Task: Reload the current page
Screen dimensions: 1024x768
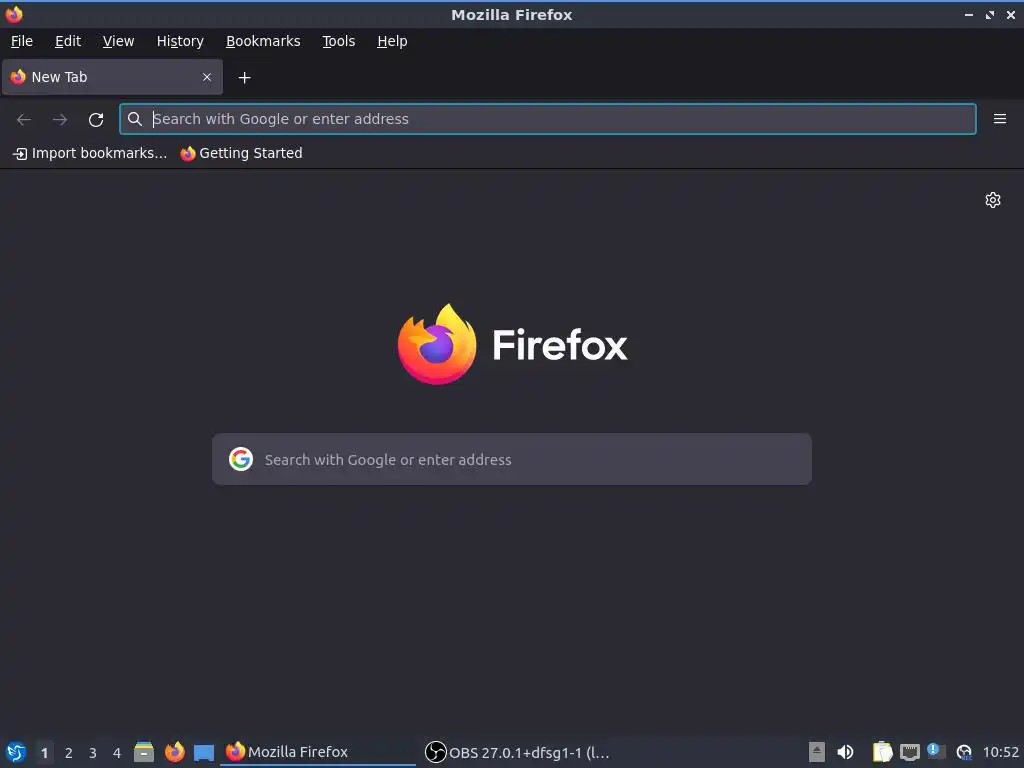Action: click(x=96, y=119)
